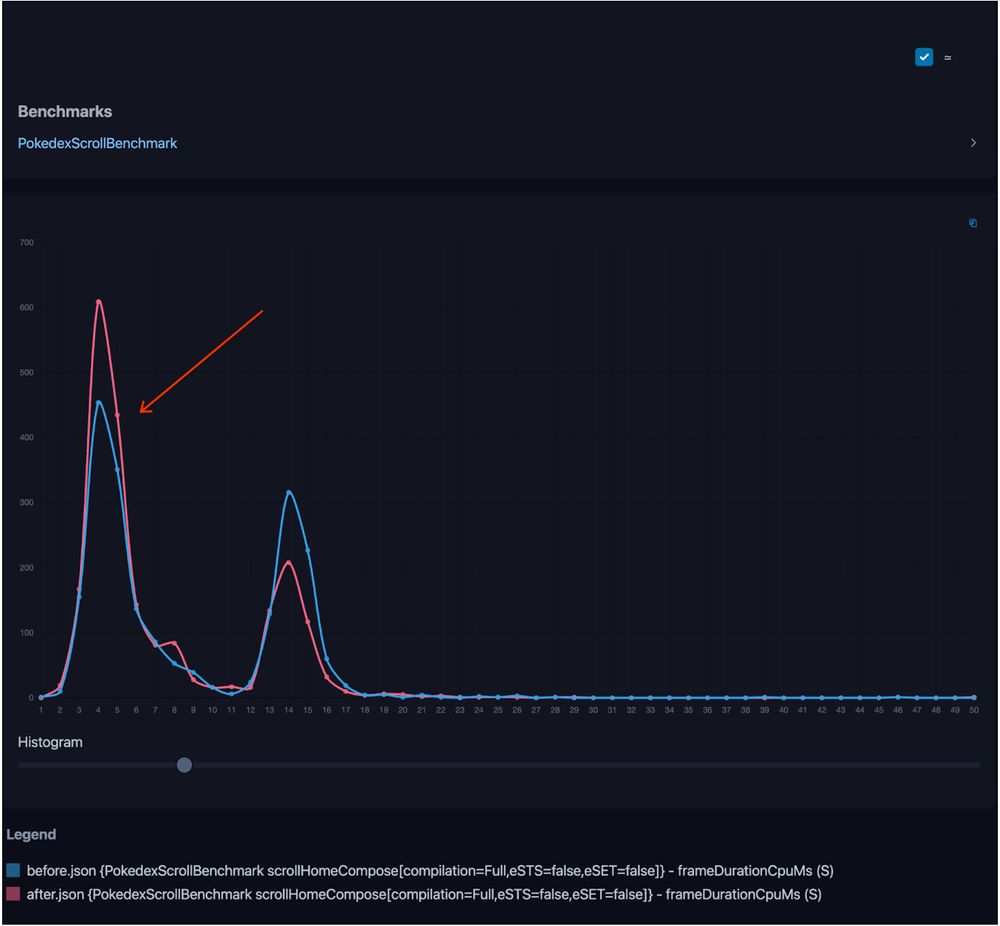Click the copy chart icon above the graph
The image size is (1000, 926).
click(x=973, y=223)
